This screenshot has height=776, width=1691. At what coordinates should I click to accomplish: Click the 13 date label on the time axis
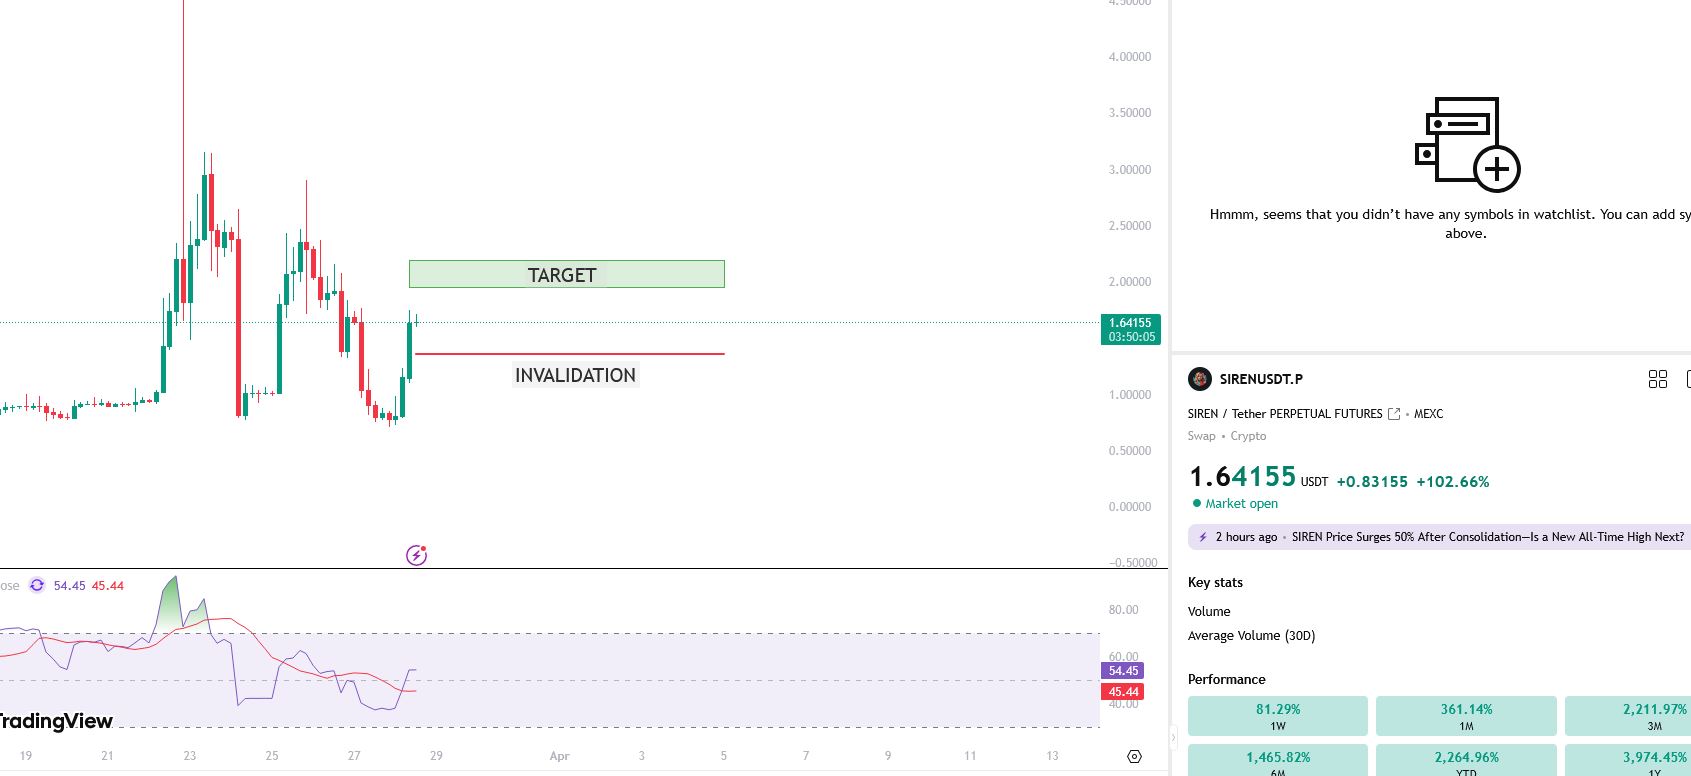click(1052, 756)
